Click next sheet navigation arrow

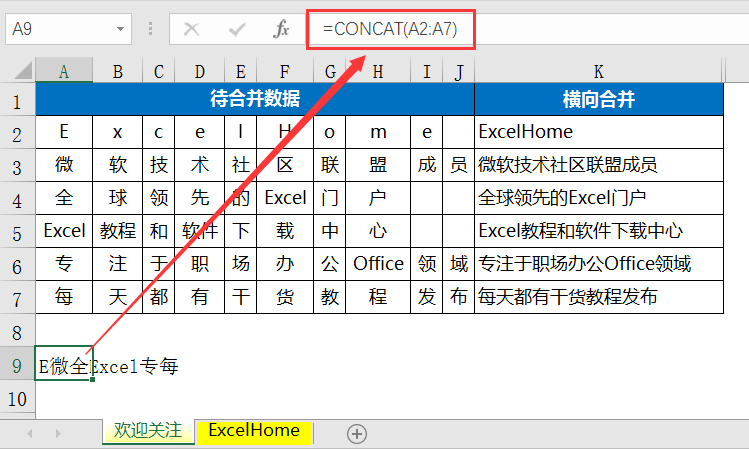click(x=58, y=433)
